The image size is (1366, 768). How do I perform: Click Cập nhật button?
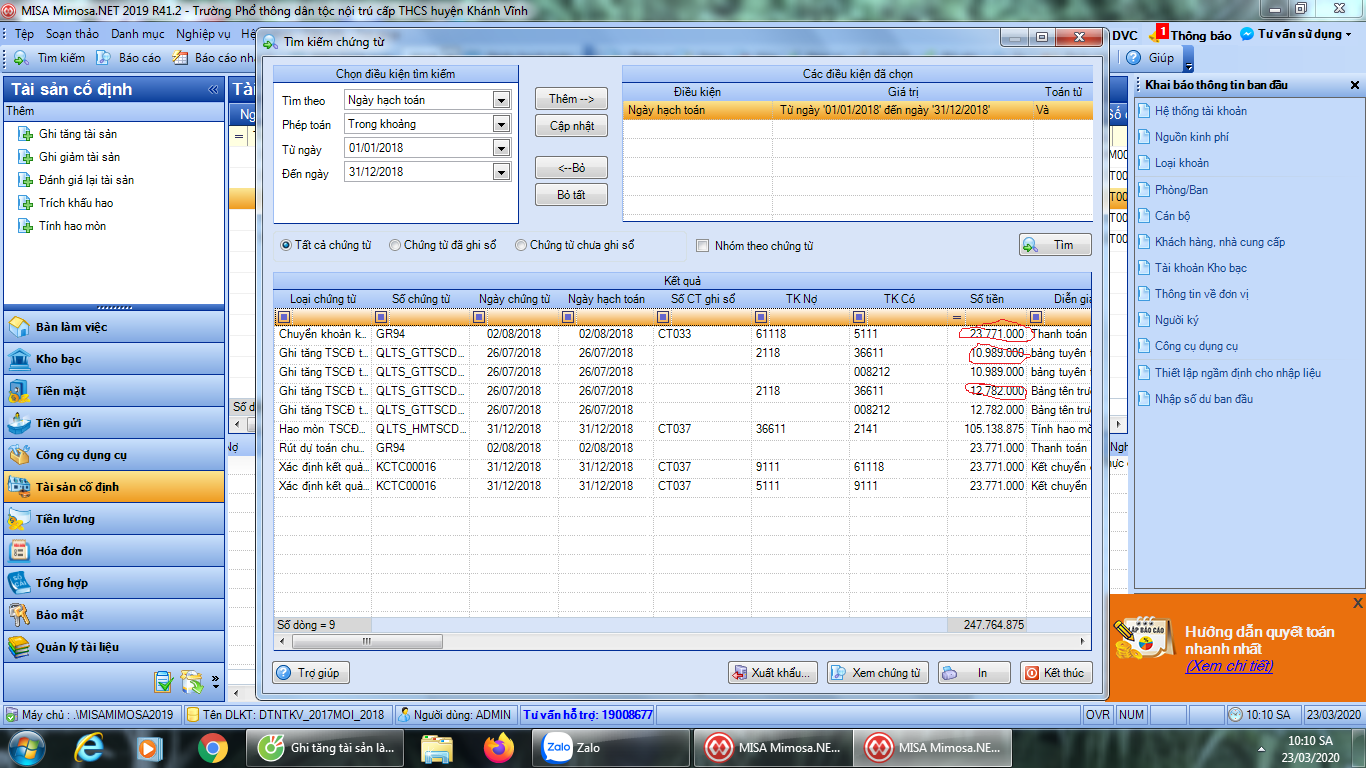tap(571, 126)
